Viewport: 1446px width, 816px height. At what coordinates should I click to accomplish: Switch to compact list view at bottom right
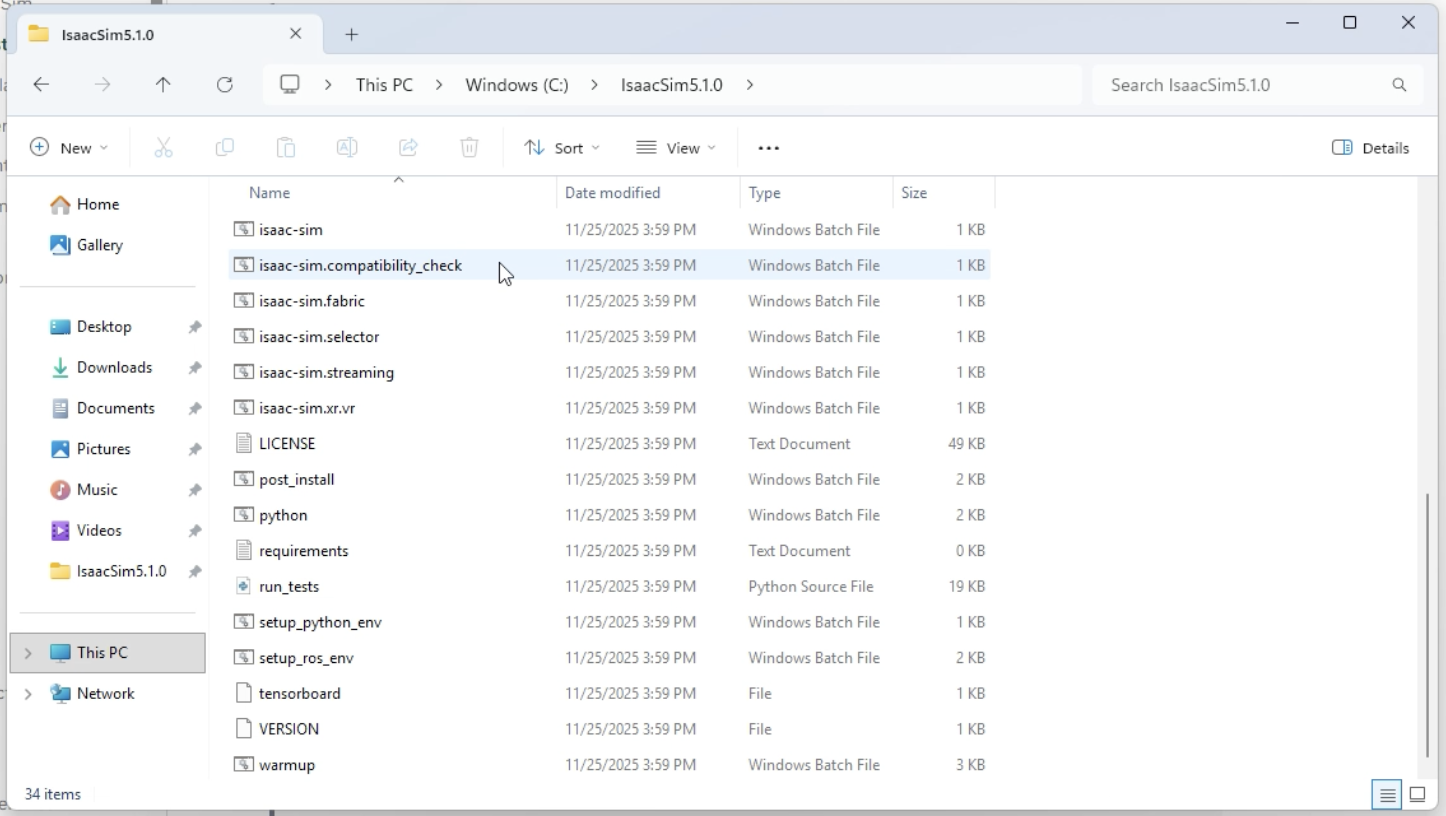(1386, 794)
